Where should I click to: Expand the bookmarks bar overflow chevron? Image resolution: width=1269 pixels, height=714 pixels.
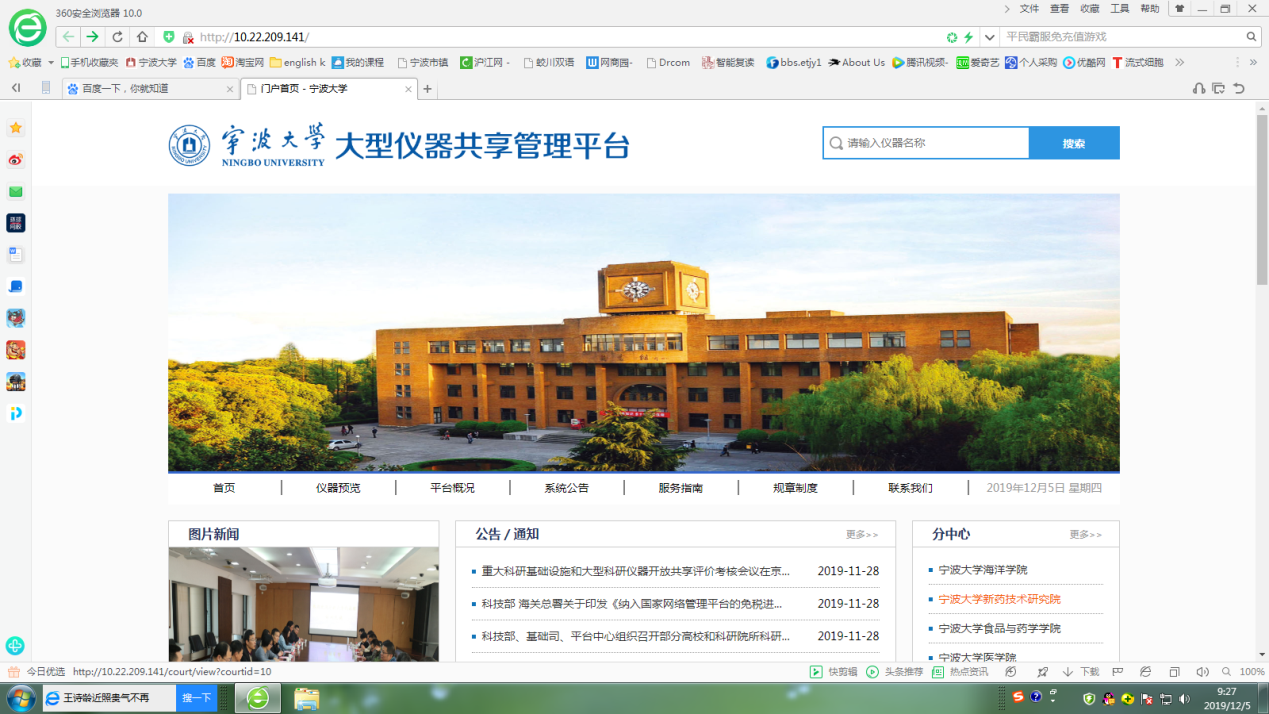click(1180, 62)
